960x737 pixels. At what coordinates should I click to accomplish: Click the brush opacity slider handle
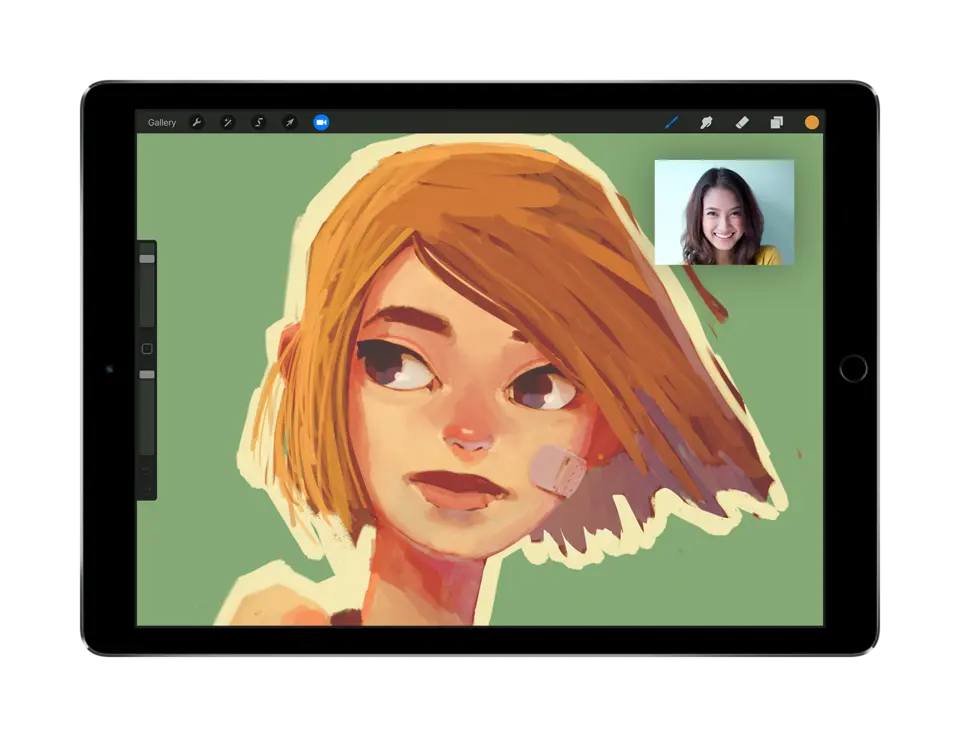pos(147,375)
